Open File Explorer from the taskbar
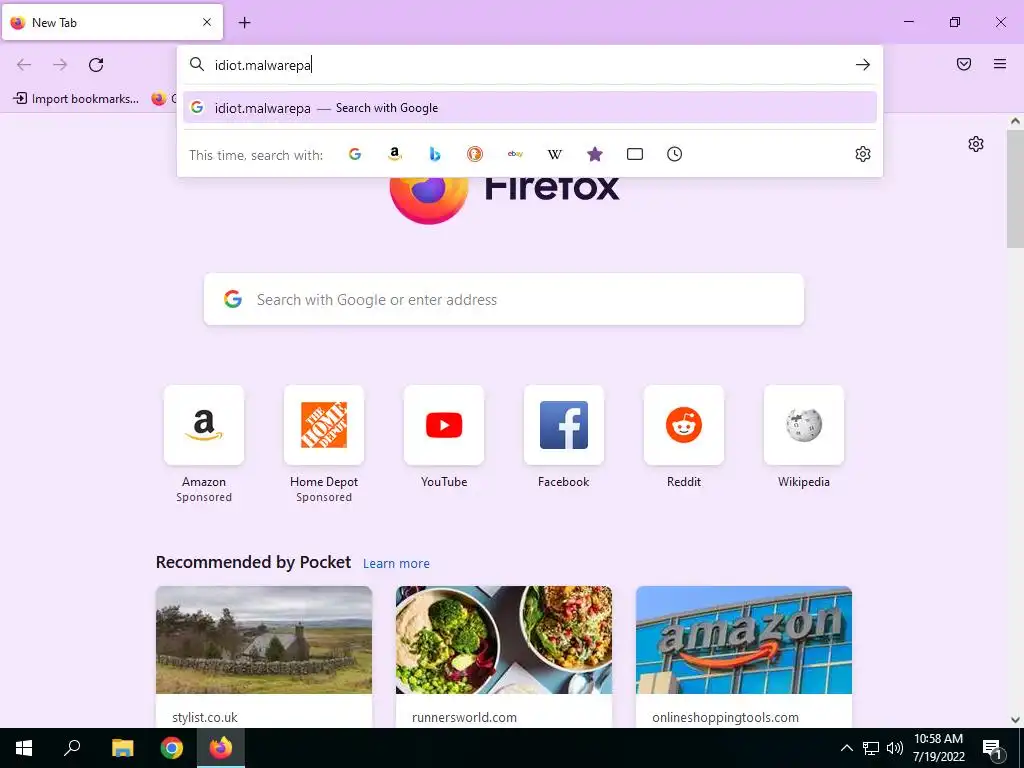The height and width of the screenshot is (768, 1024). tap(122, 748)
